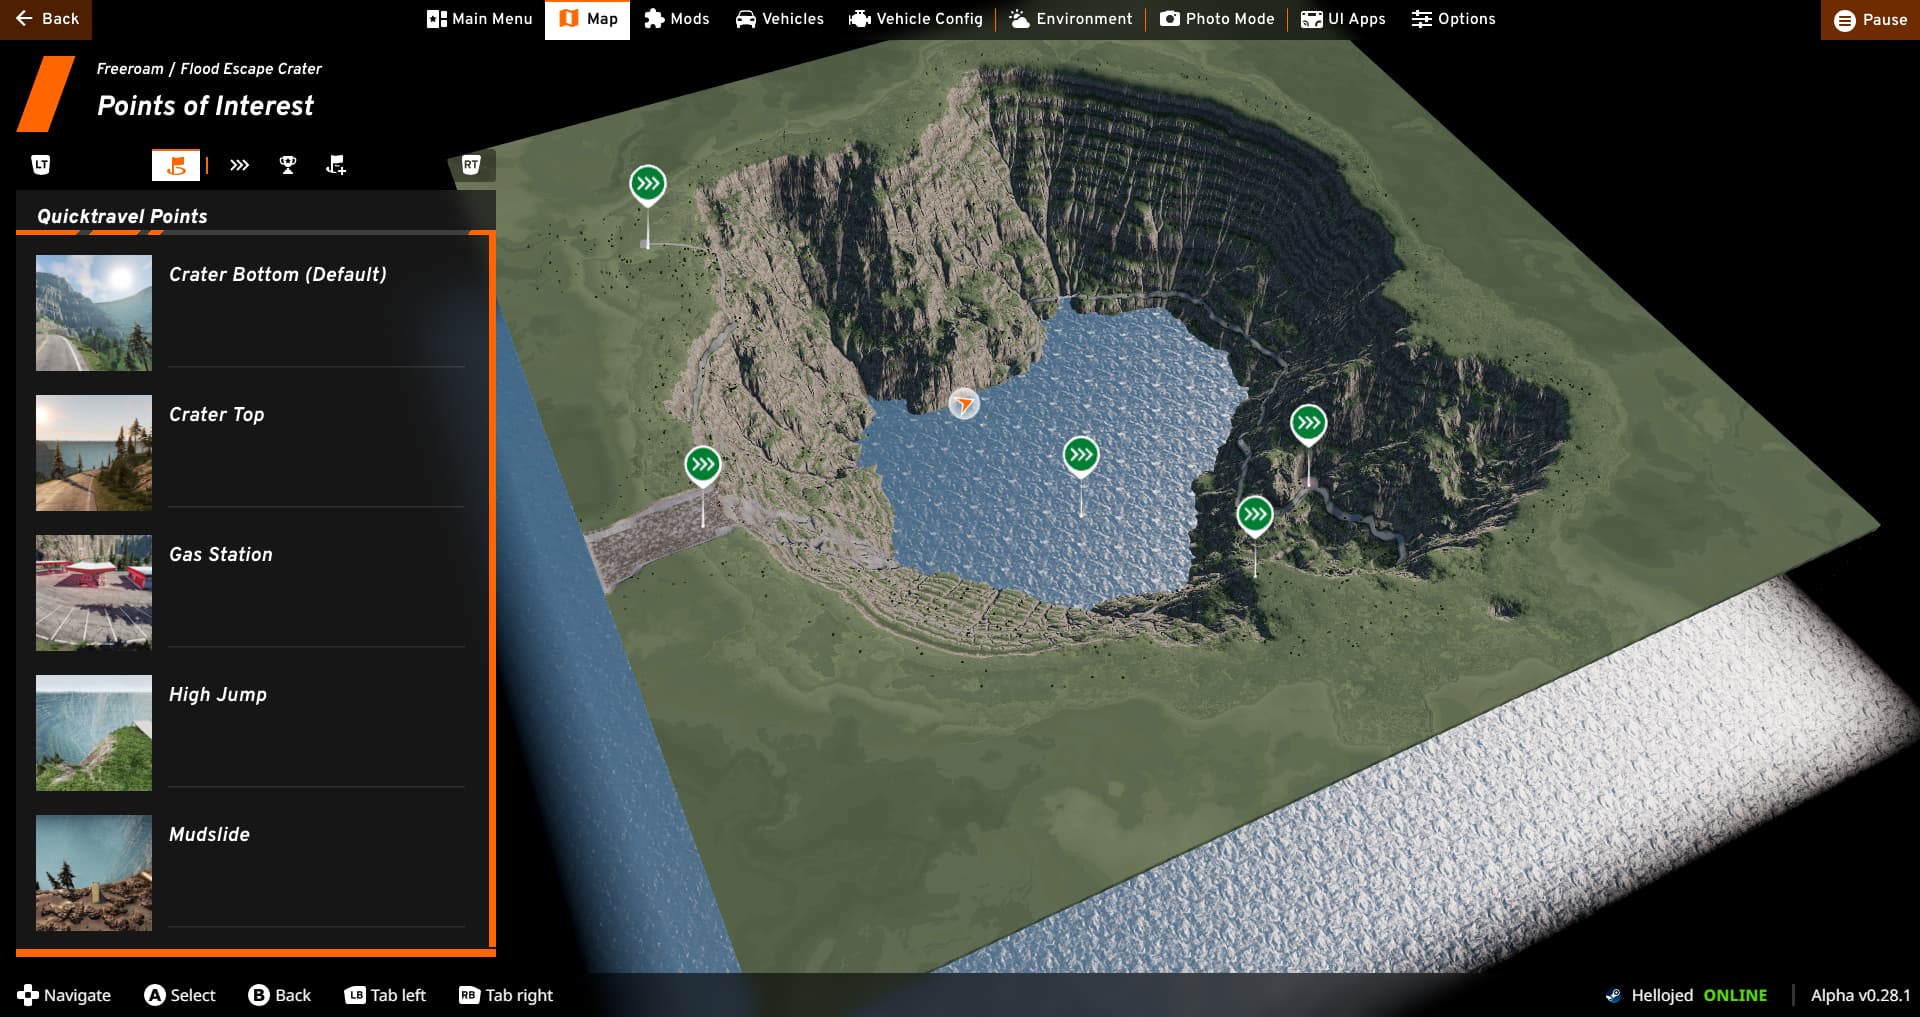Click the quicktravel marker in the lake center
The width and height of the screenshot is (1920, 1017).
tap(1081, 456)
